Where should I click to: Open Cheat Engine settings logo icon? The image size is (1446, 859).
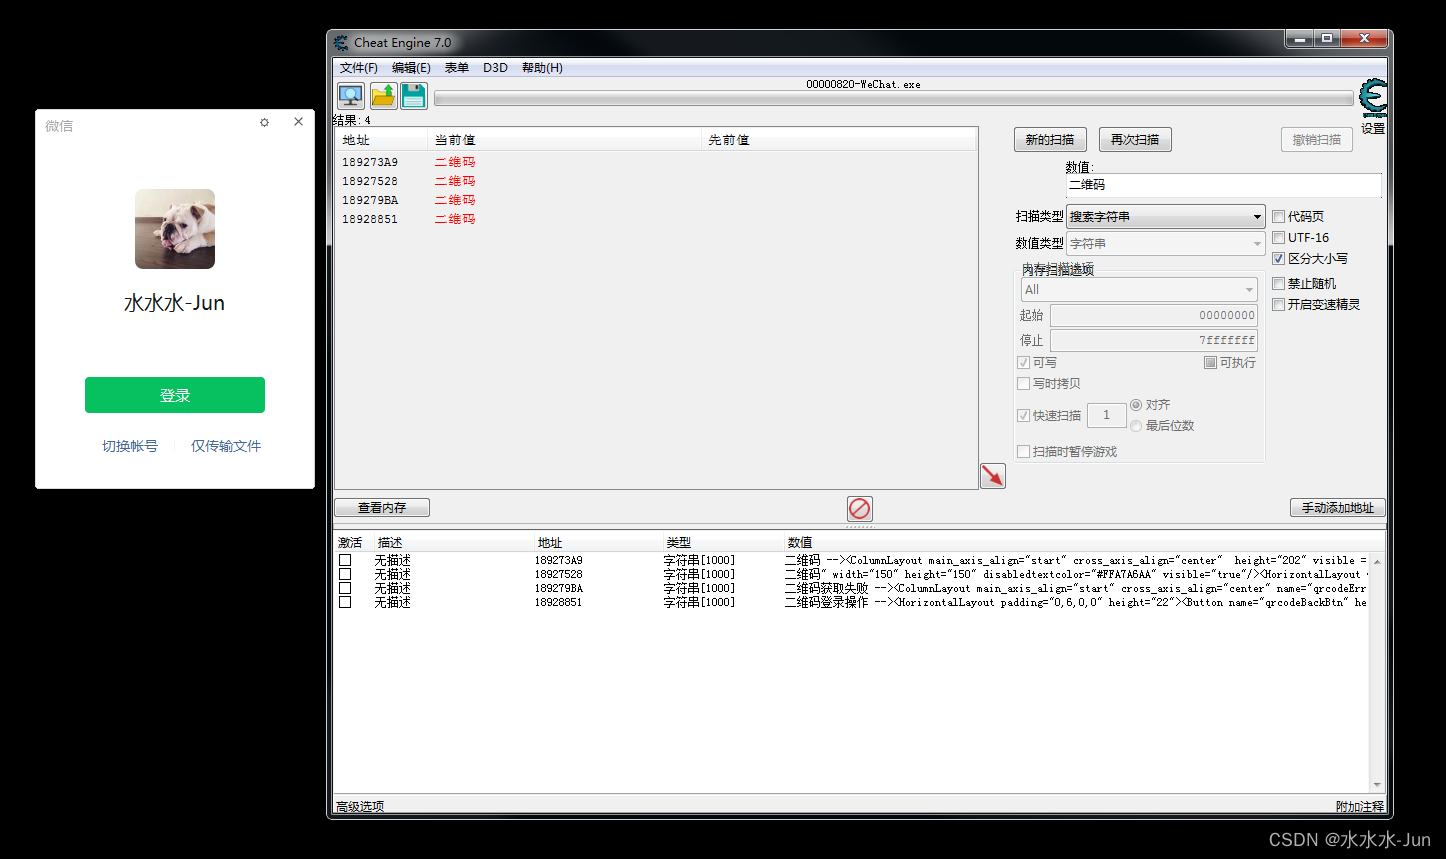1373,99
